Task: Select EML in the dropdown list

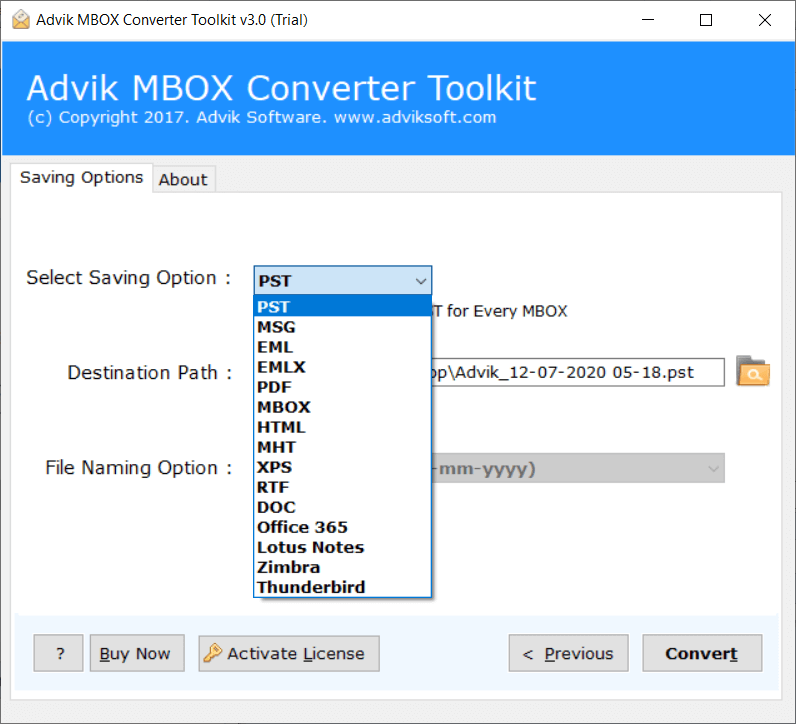Action: tap(343, 347)
